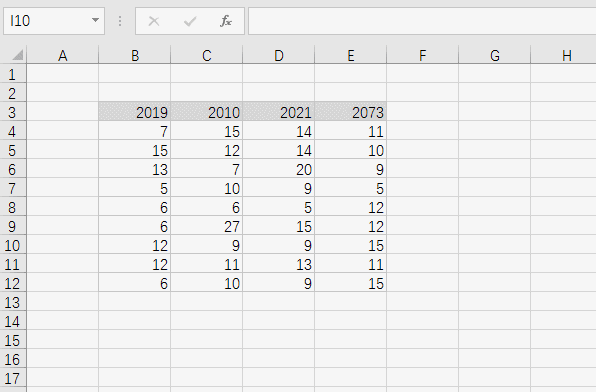Click cell E8 with value 12
Screen dimensions: 596x392
tap(350, 207)
